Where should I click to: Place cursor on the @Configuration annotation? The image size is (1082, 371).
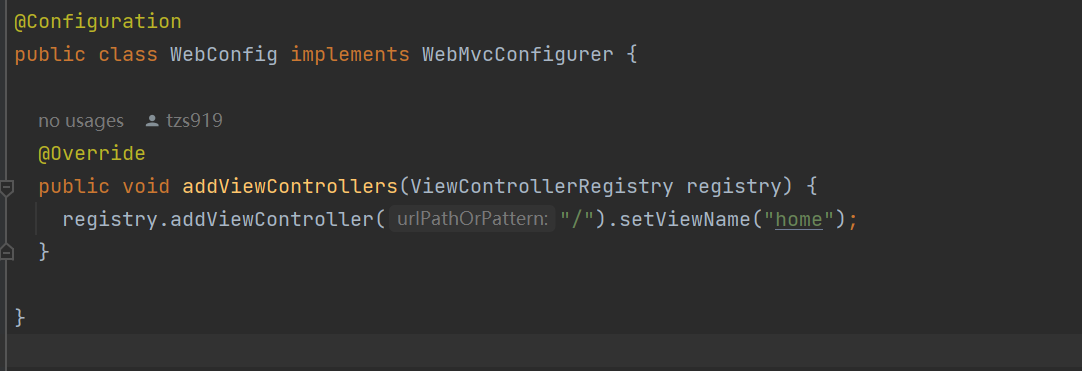[x=98, y=21]
